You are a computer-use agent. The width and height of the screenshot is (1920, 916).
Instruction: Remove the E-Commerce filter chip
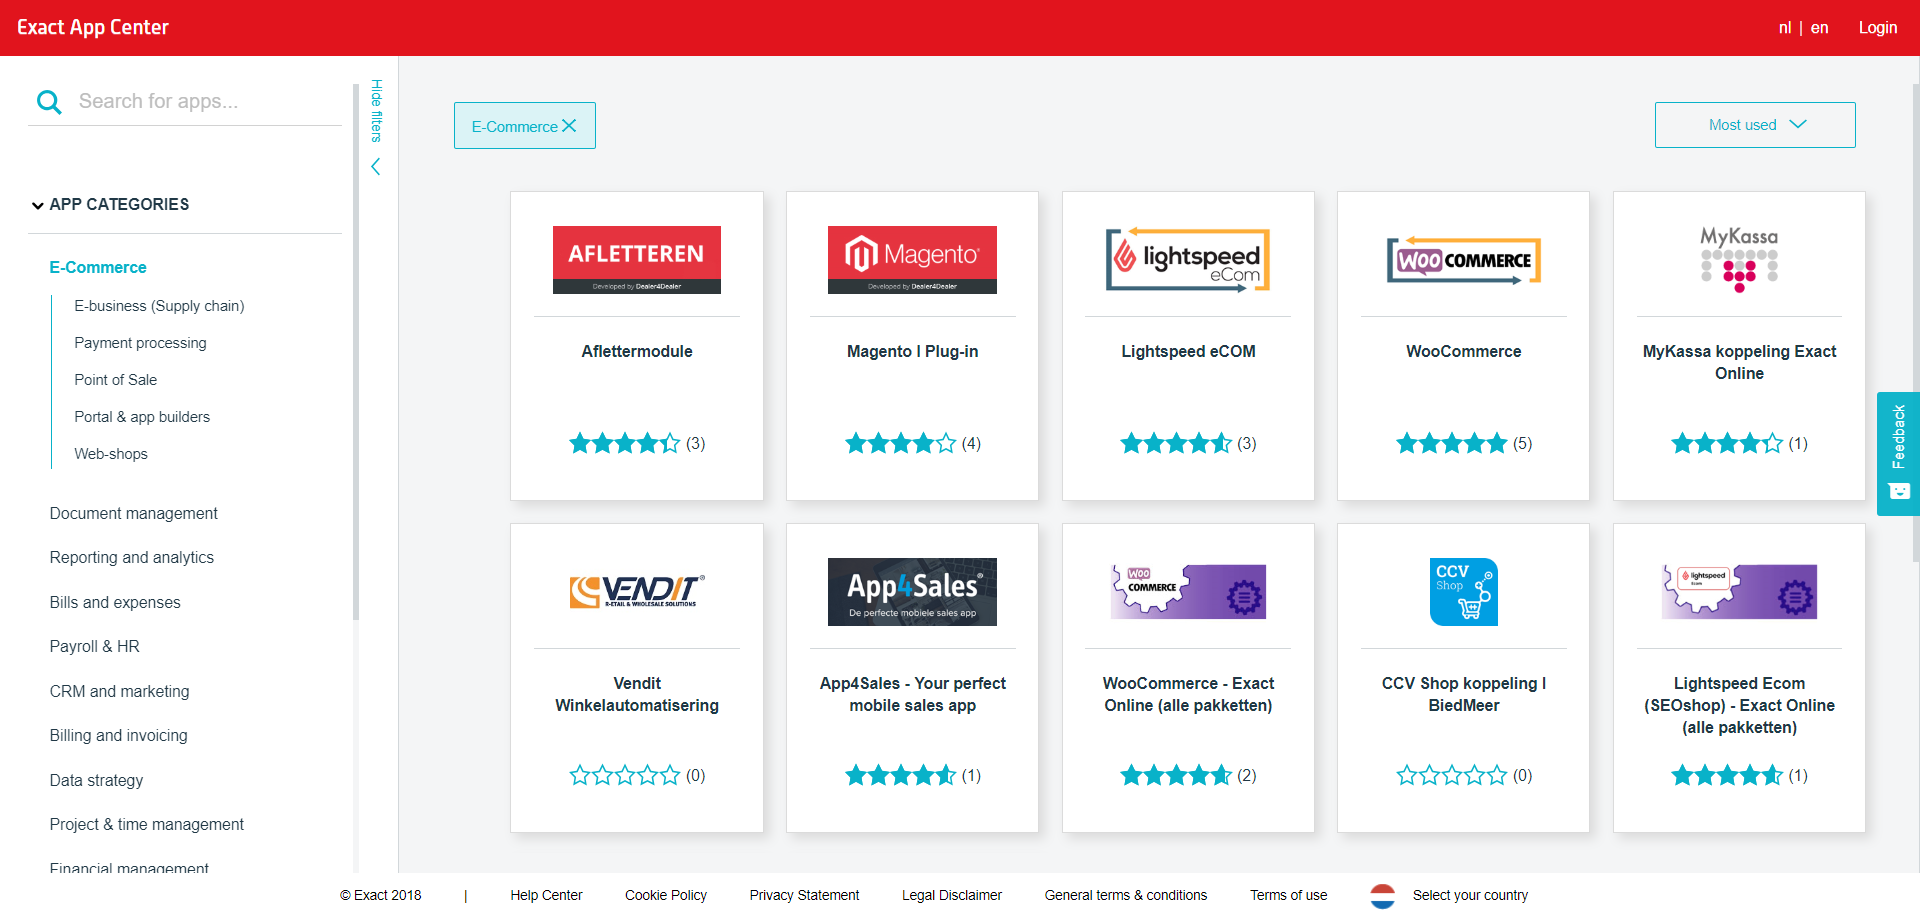[x=570, y=125]
